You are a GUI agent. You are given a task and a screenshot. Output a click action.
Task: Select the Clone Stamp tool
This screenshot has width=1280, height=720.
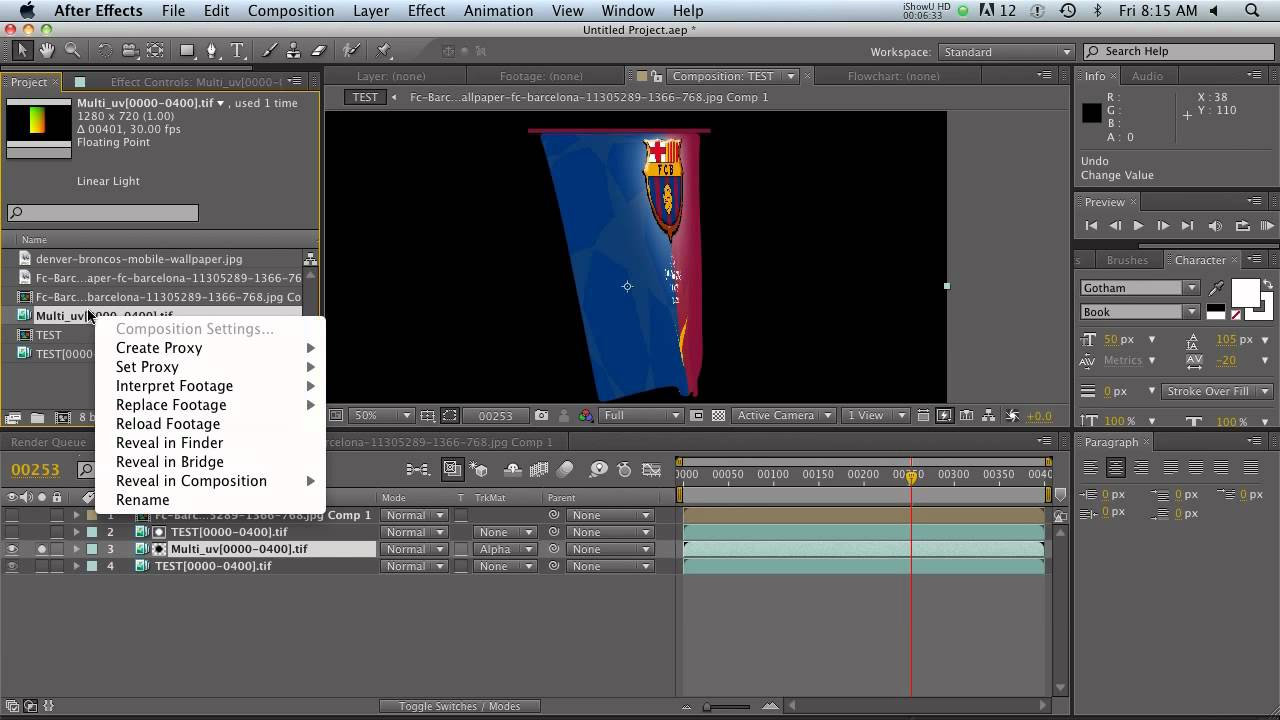tap(294, 50)
